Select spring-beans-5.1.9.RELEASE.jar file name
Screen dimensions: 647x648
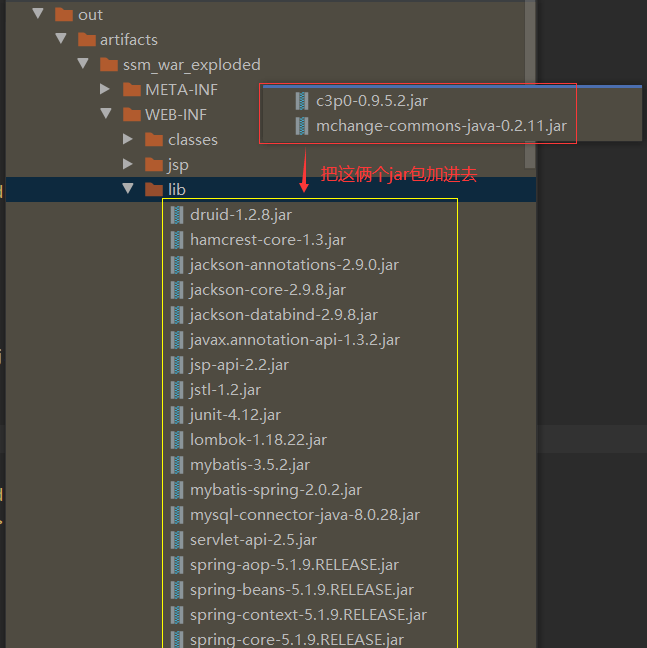302,590
